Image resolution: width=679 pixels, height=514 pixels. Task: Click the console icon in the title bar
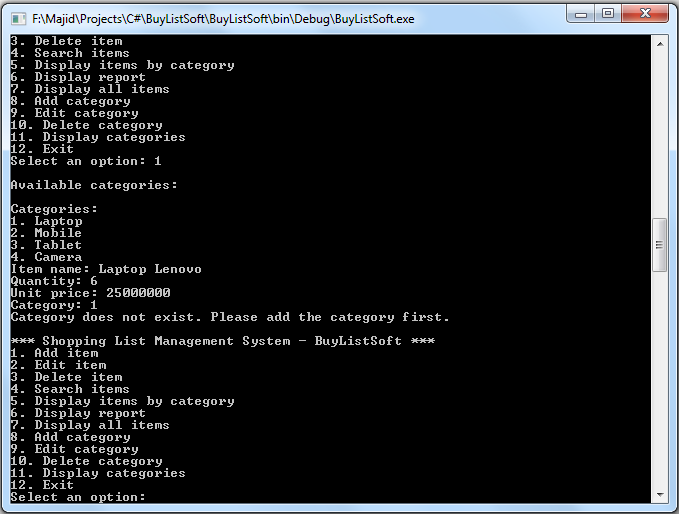[x=18, y=18]
